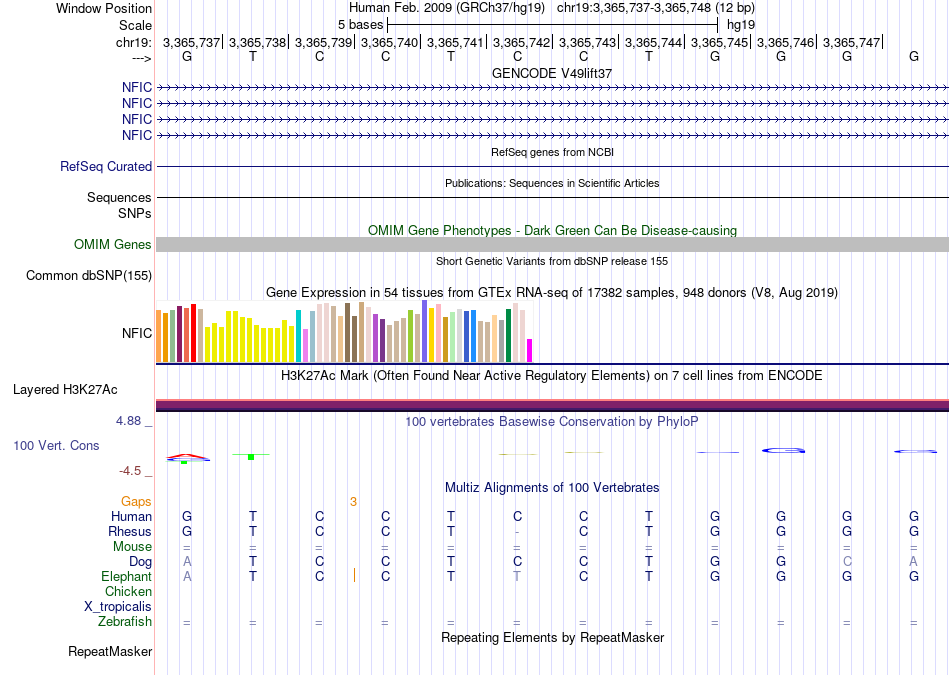The height and width of the screenshot is (675, 950).
Task: Click the "--->" sequence direction label
Action: tap(141, 58)
